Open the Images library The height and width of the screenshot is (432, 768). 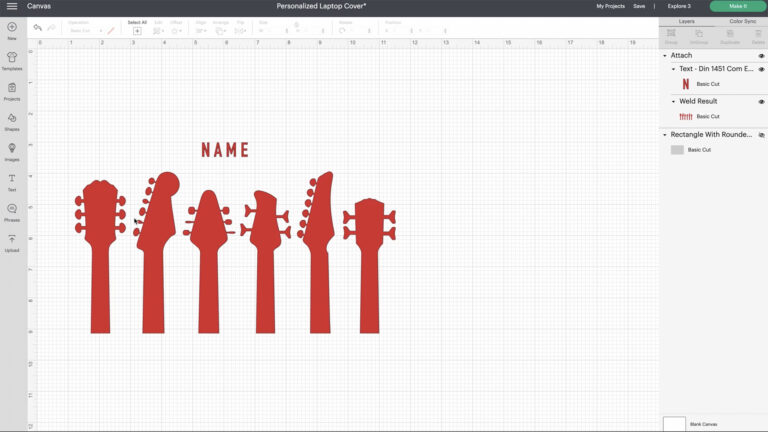click(x=12, y=152)
